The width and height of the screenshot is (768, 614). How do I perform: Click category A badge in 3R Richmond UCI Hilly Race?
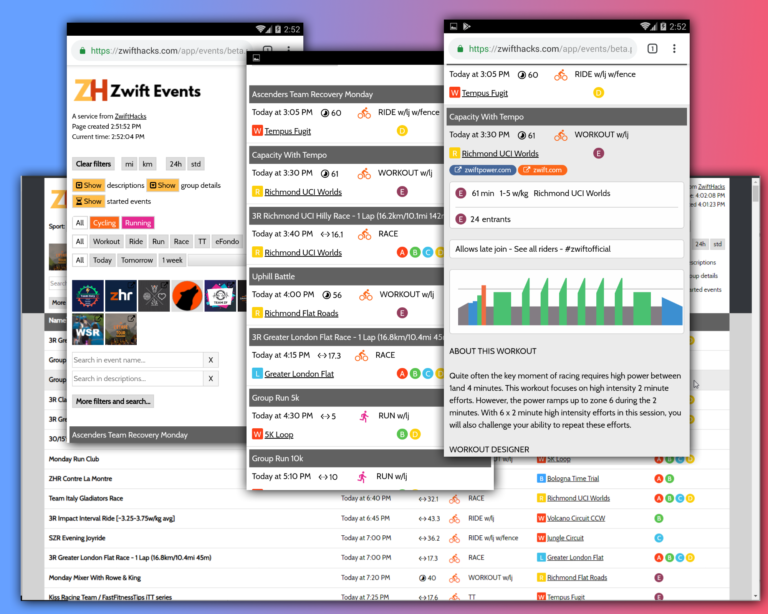coord(402,252)
